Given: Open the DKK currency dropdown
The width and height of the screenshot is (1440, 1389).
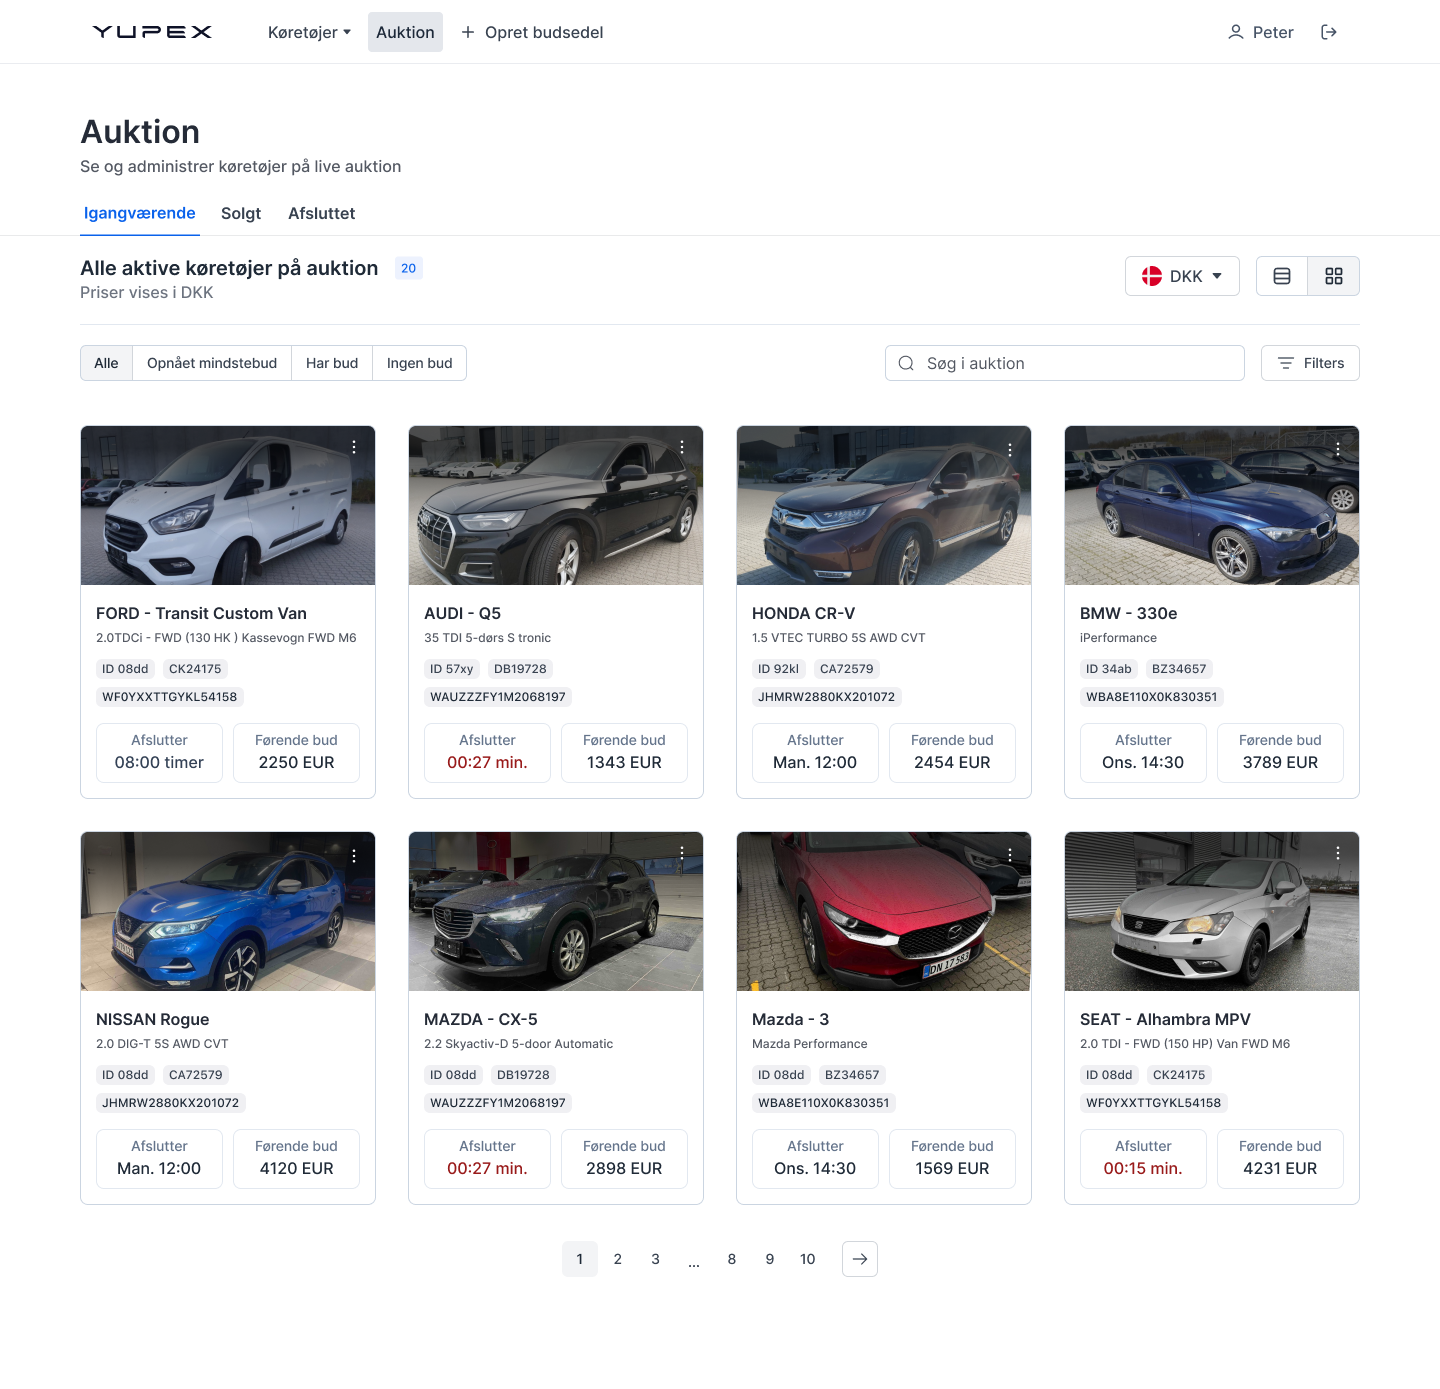Looking at the screenshot, I should coord(1182,276).
